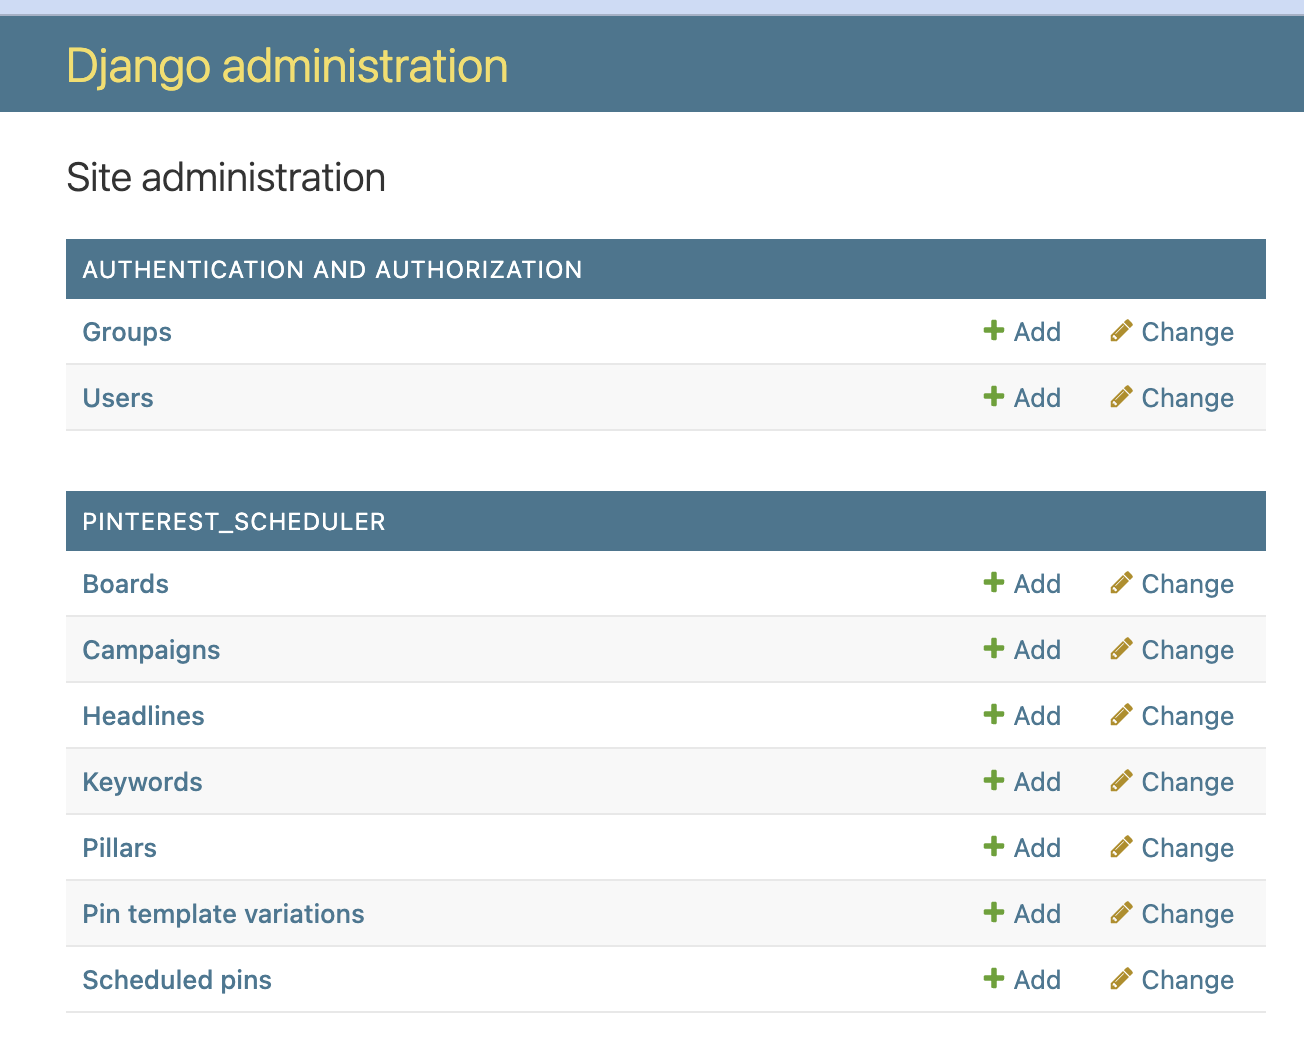Open the Boards model list
This screenshot has height=1058, width=1304.
[x=125, y=584]
